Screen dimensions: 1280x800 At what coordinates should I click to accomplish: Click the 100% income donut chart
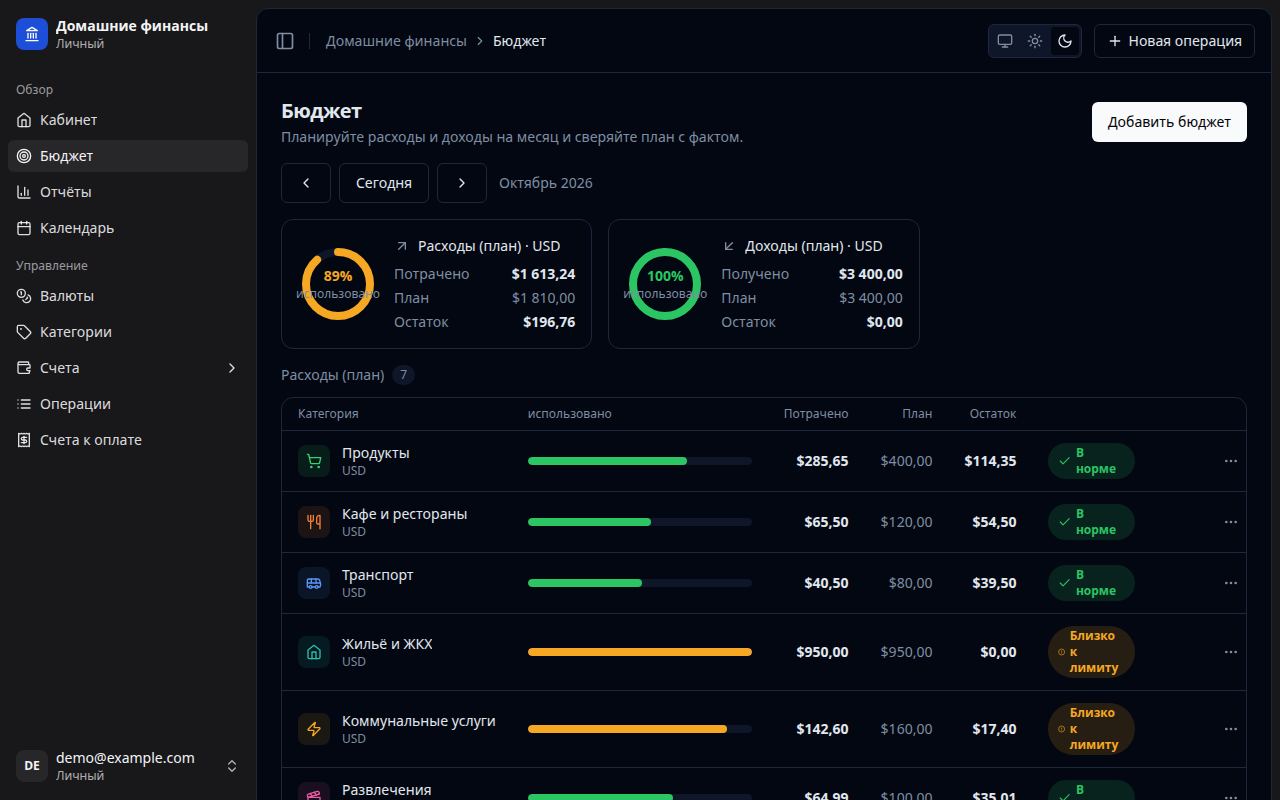[665, 284]
